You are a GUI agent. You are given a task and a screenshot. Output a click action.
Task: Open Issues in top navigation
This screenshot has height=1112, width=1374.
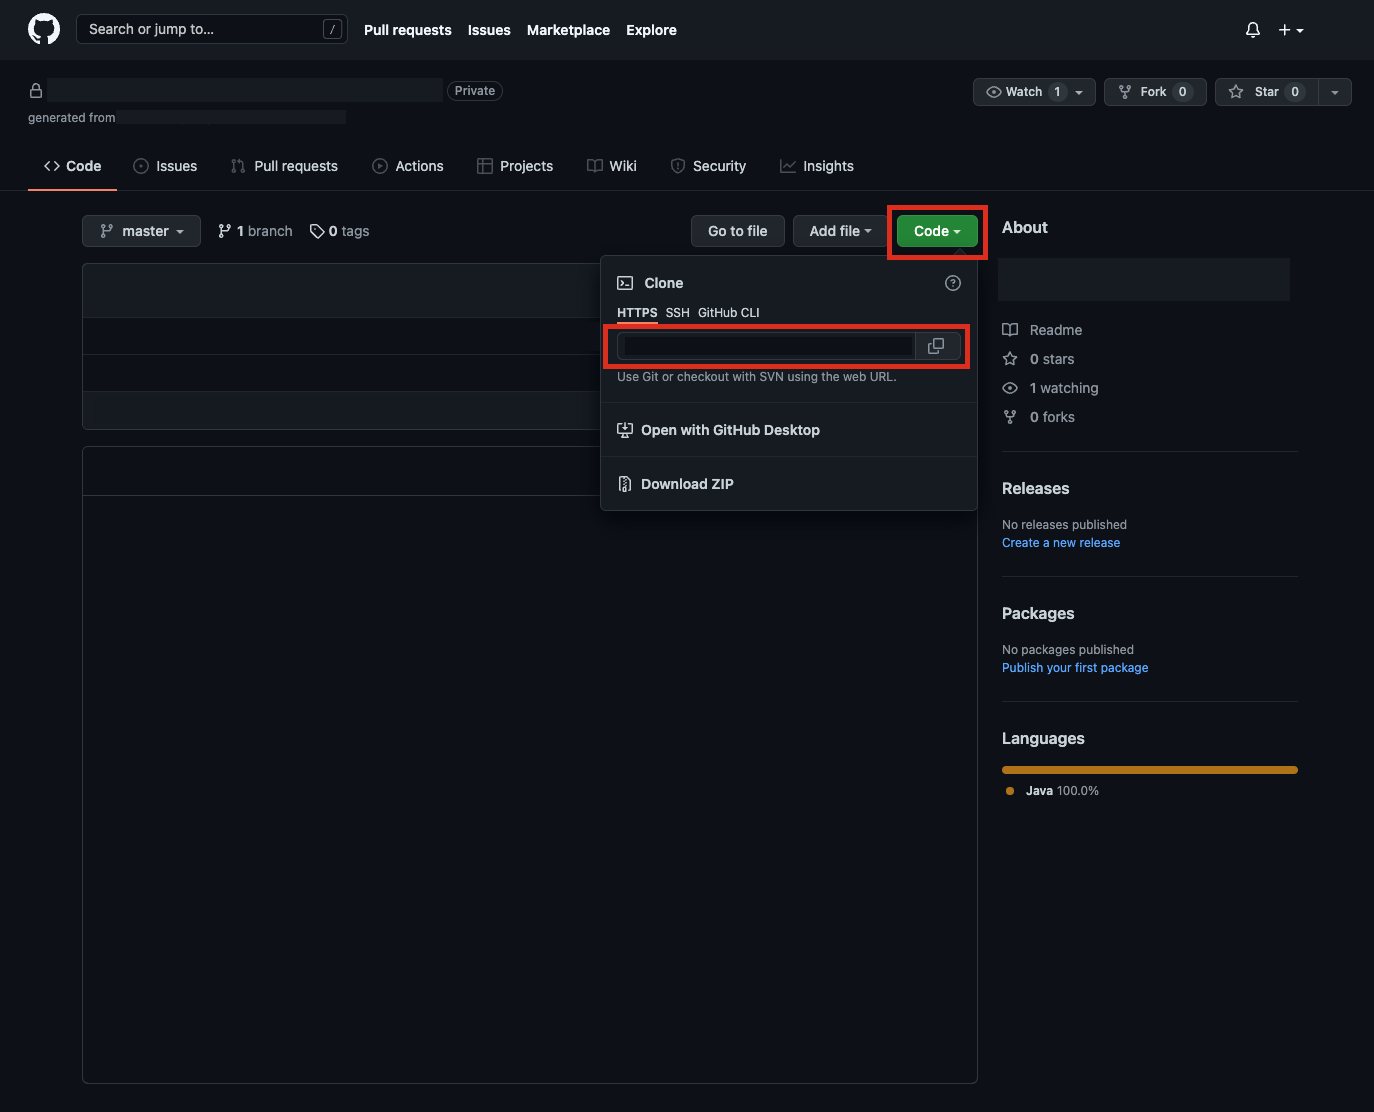[x=489, y=30]
